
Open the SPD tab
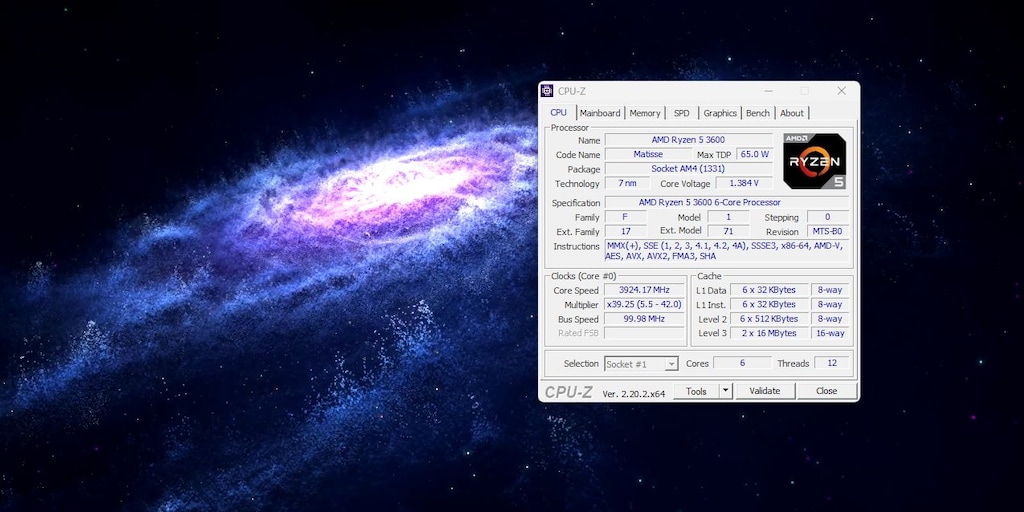click(x=681, y=113)
